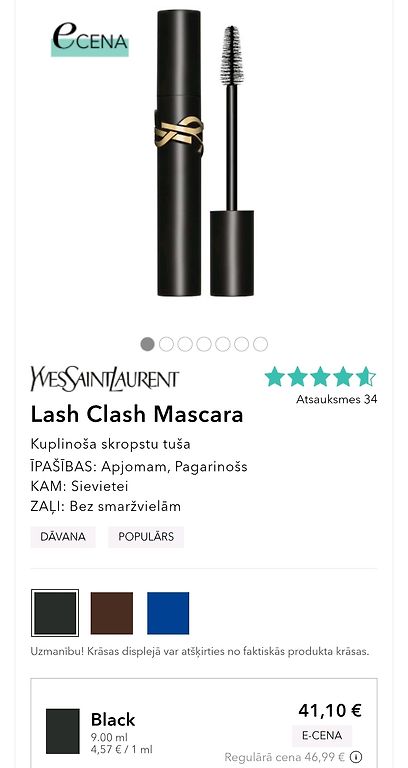The height and width of the screenshot is (768, 408).
Task: Click the E-CENA logo badge
Action: tap(90, 39)
